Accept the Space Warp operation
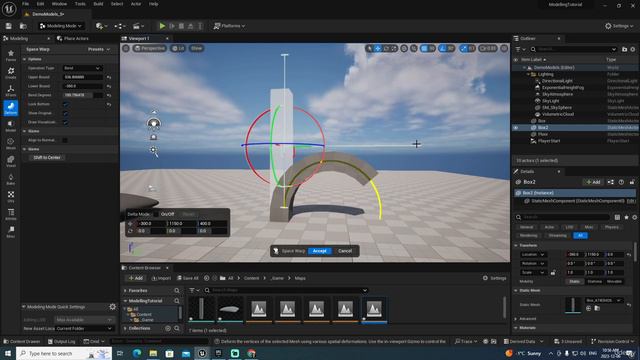 pos(320,251)
